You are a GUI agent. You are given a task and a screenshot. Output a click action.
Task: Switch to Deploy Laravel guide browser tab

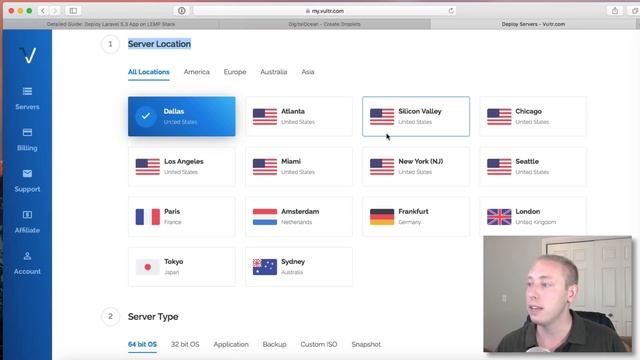click(111, 24)
